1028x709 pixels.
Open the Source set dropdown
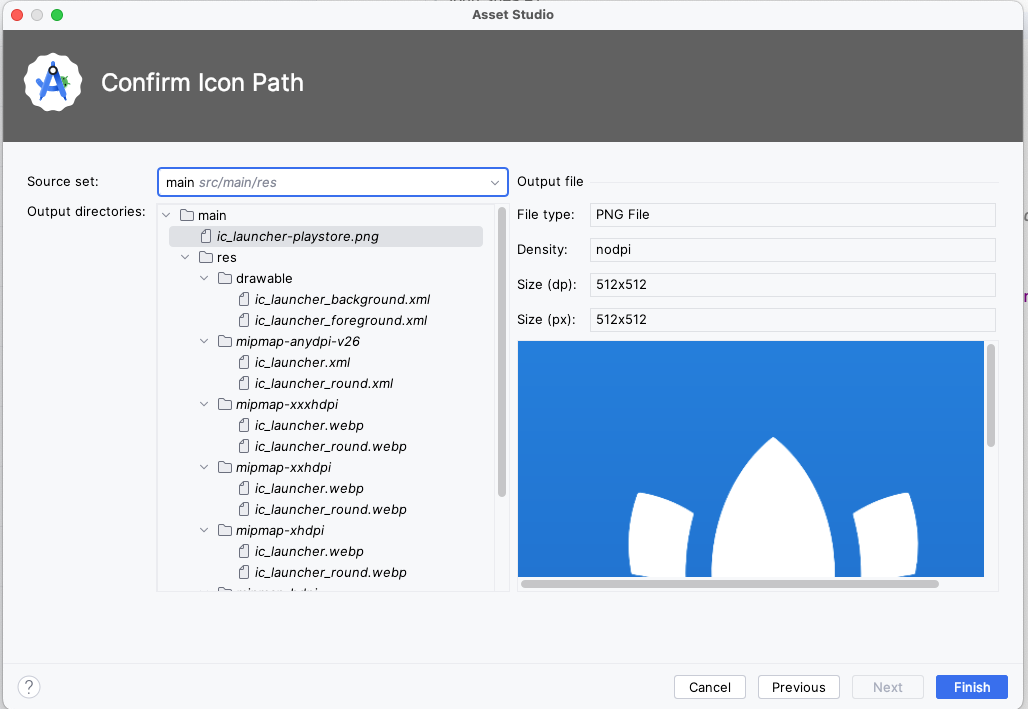(332, 182)
